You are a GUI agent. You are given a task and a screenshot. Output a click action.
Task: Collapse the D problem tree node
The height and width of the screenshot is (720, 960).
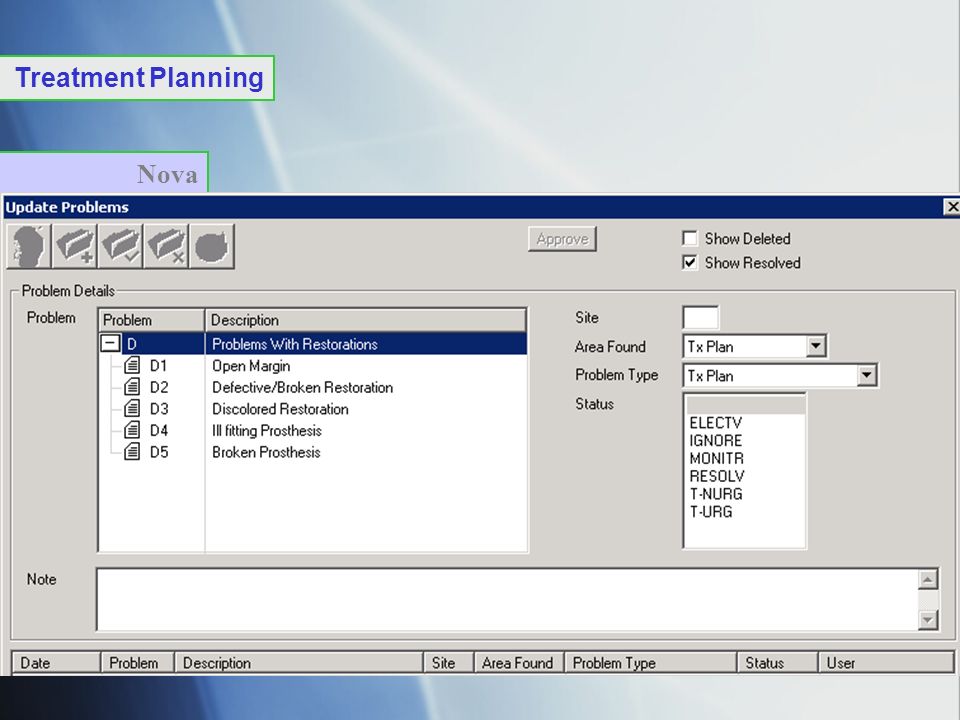click(110, 343)
